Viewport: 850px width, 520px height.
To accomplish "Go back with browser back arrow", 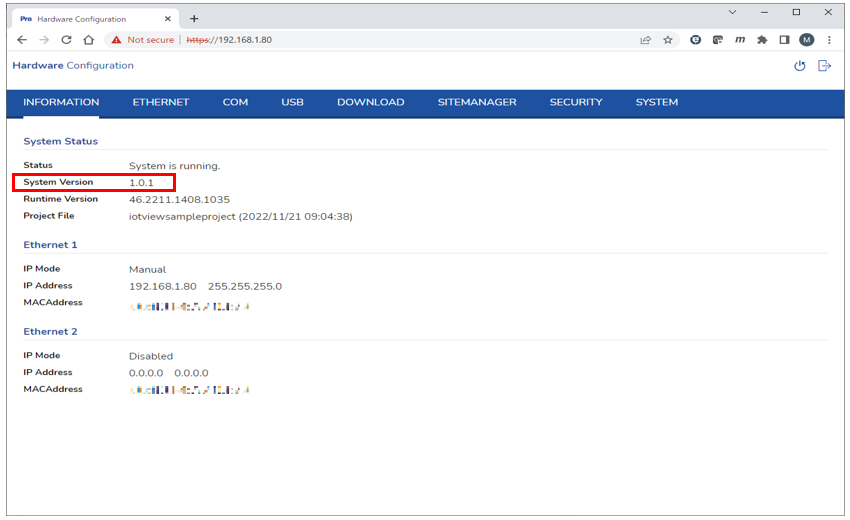I will (x=22, y=40).
